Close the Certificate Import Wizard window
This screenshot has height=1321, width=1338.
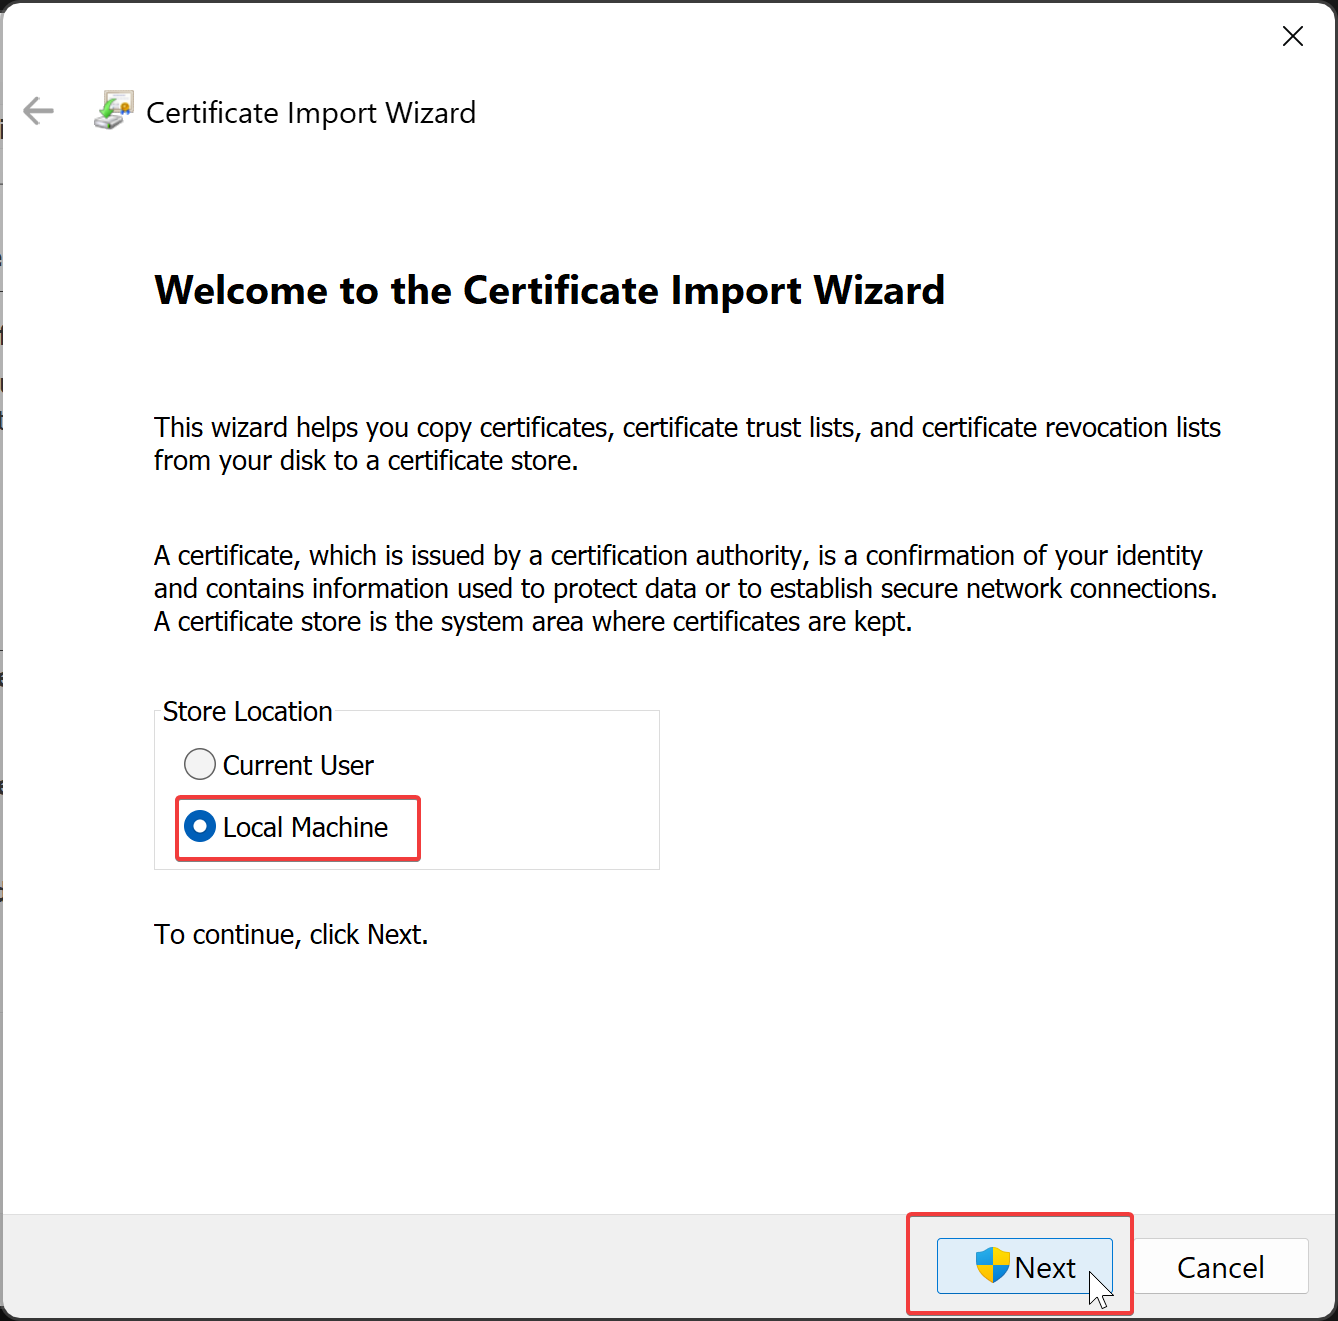[1292, 35]
